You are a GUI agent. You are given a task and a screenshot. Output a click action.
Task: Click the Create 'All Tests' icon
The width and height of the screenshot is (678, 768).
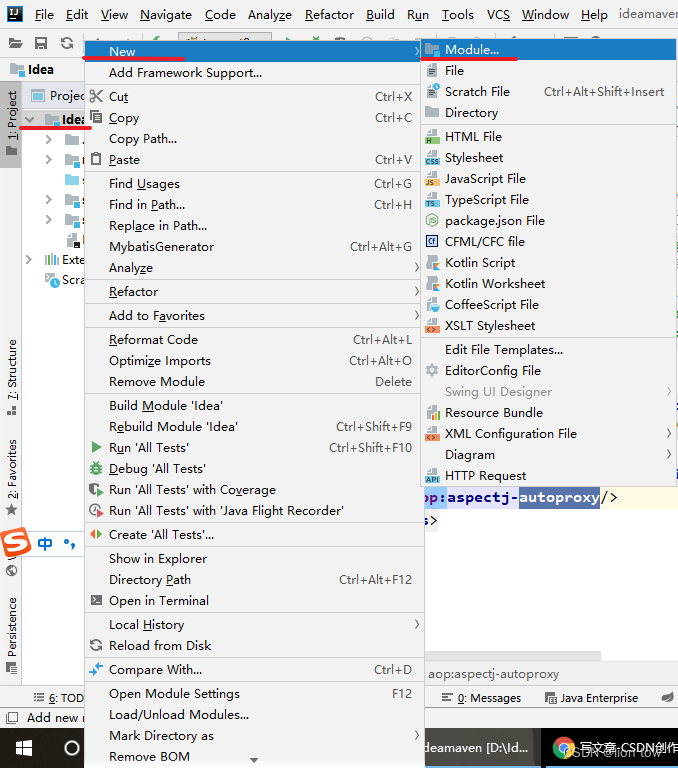96,534
